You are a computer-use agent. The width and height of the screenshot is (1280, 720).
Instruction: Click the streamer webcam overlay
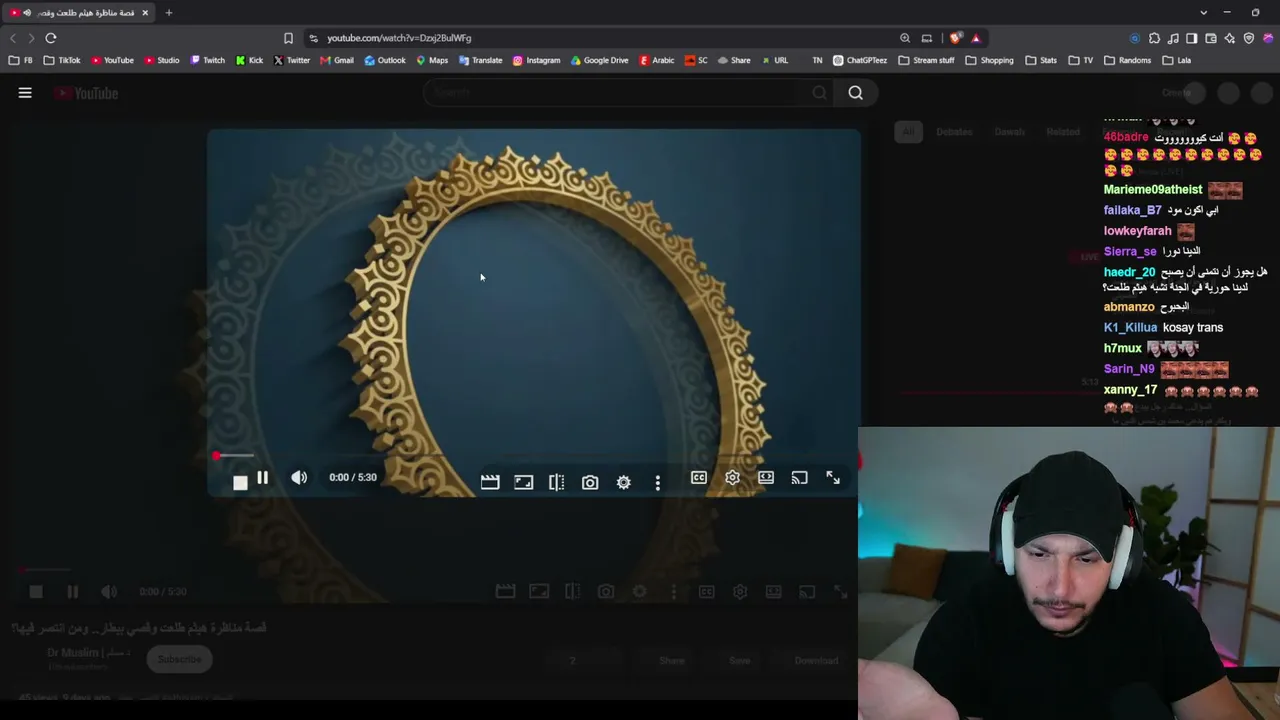click(x=1069, y=572)
